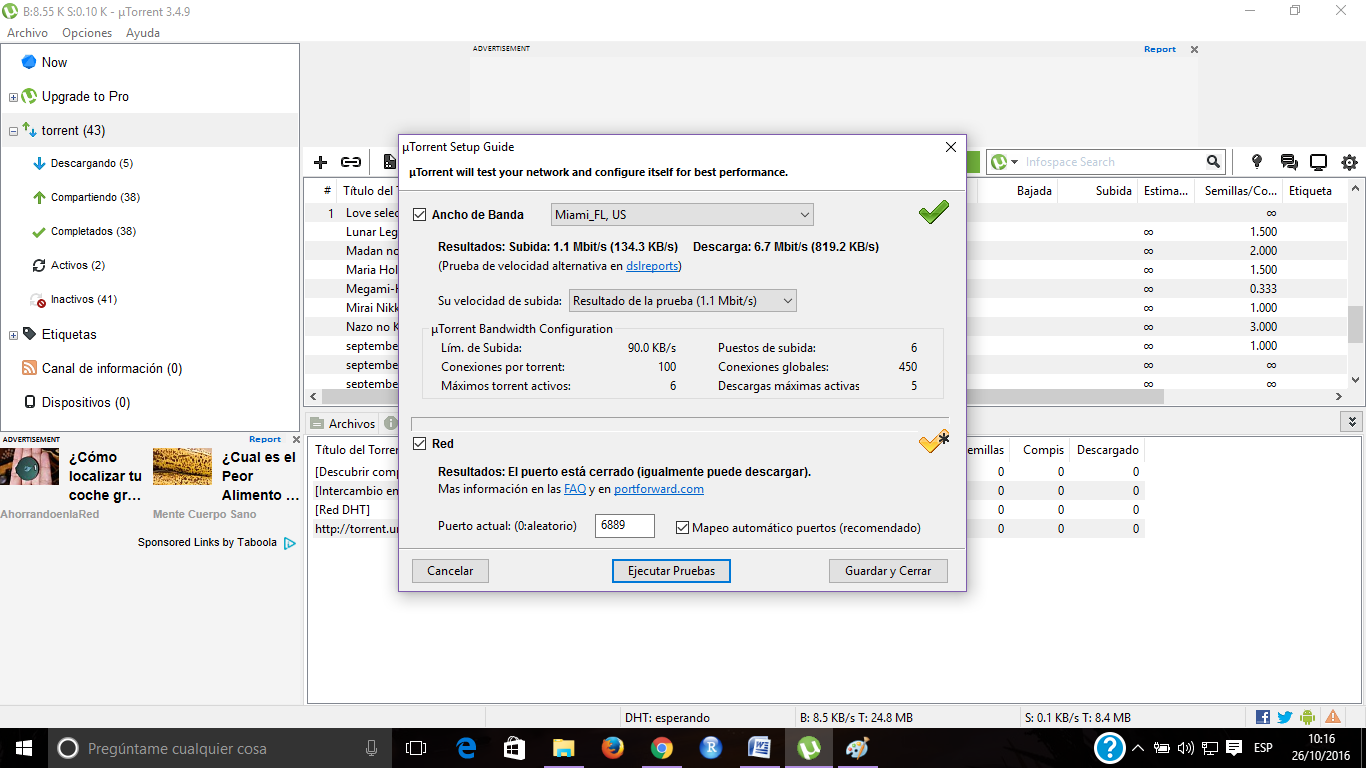
Task: Click the Facebook icon in status bar
Action: (1263, 717)
